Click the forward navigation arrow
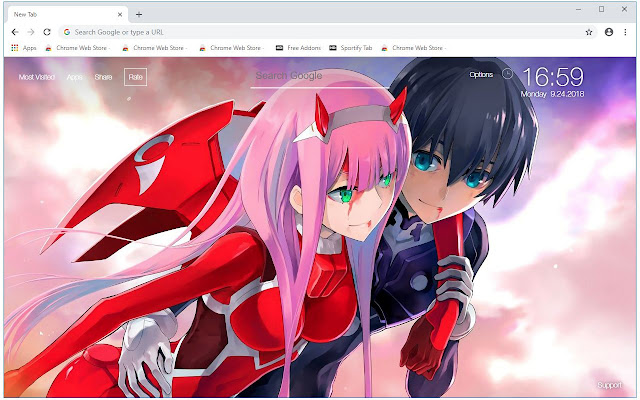This screenshot has height=400, width=640. pyautogui.click(x=31, y=32)
